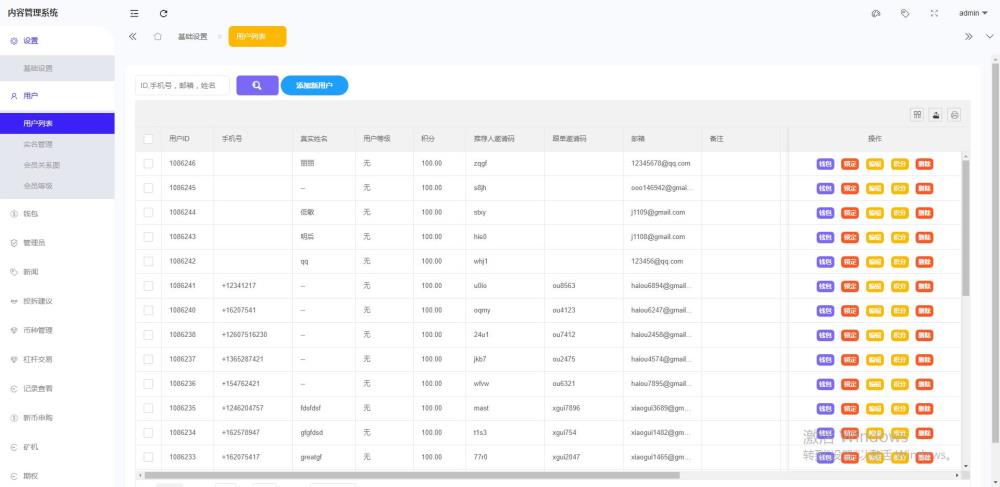Select the checkbox for user 1086241
The image size is (1000, 487).
tap(148, 286)
